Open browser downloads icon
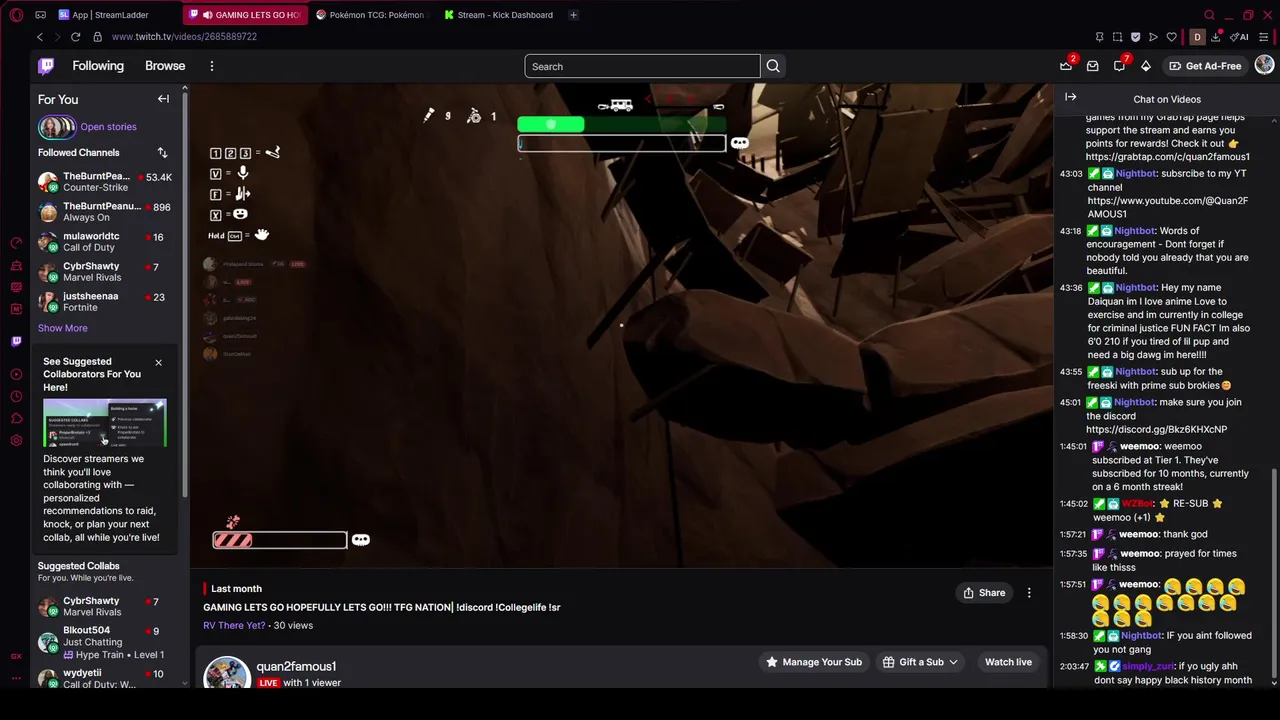This screenshot has height=720, width=1280. (1215, 37)
